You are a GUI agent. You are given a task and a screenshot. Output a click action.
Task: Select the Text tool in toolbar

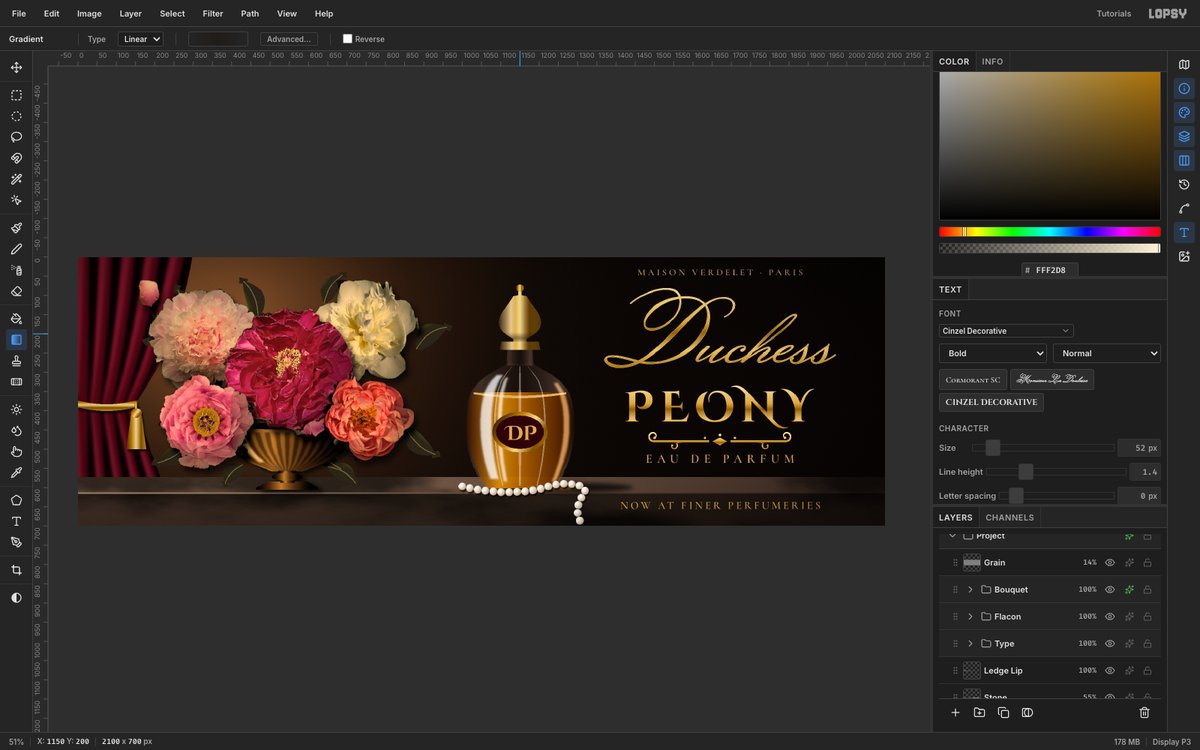(x=16, y=521)
